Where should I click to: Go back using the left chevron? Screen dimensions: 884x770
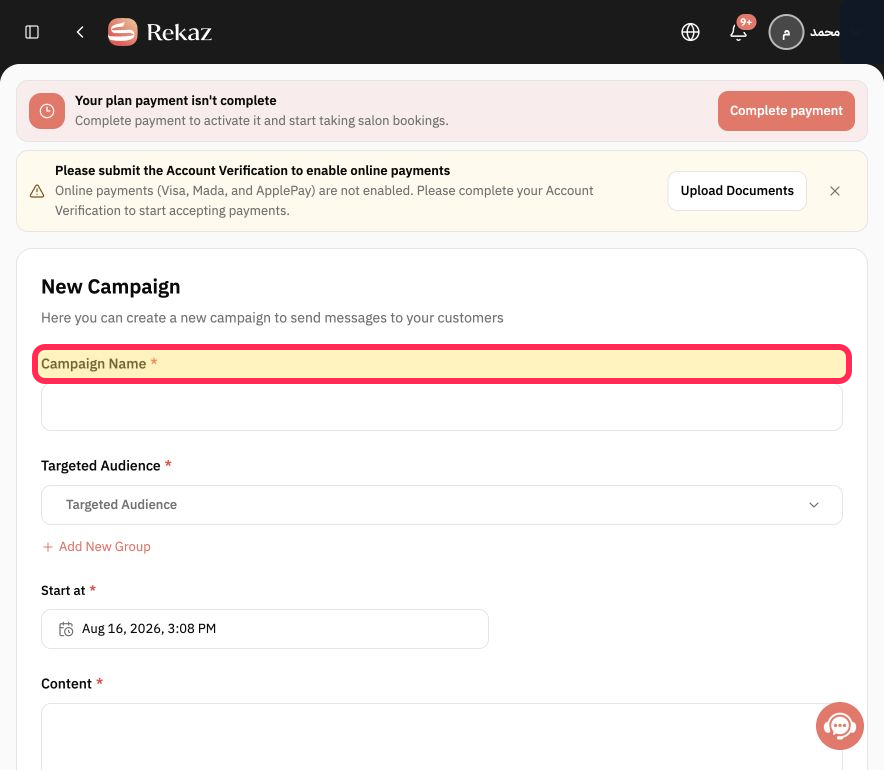coord(80,32)
